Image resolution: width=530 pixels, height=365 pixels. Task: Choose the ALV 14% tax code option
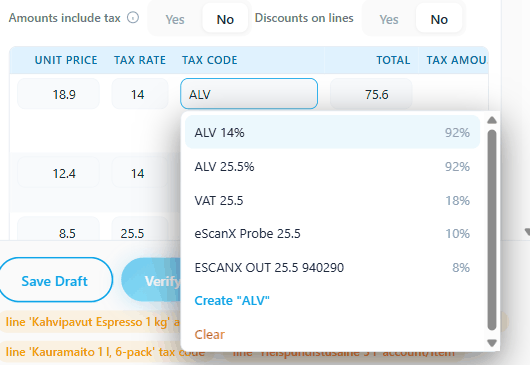coord(332,132)
